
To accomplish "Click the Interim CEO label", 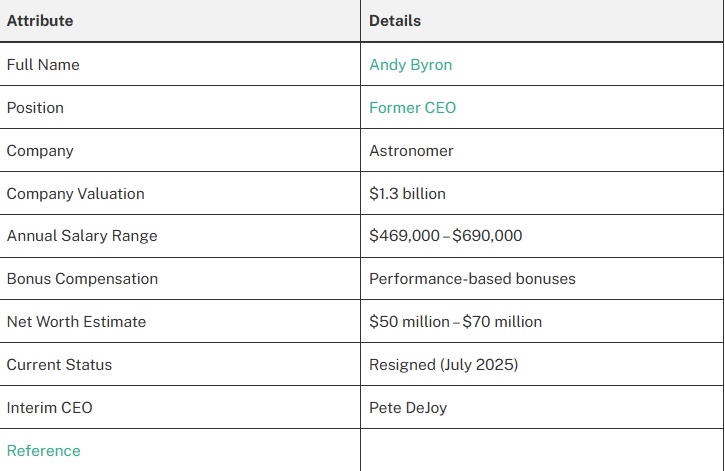I will 49,408.
